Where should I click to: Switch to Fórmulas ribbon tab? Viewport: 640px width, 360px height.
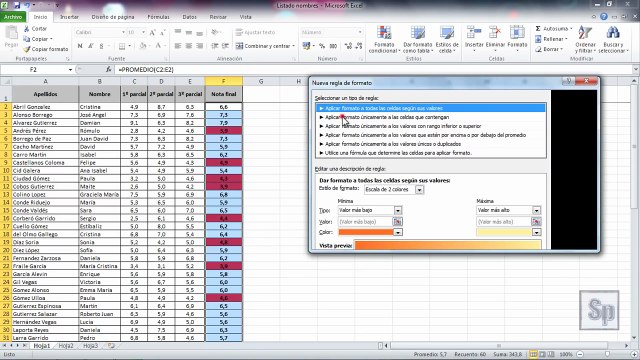coord(158,17)
